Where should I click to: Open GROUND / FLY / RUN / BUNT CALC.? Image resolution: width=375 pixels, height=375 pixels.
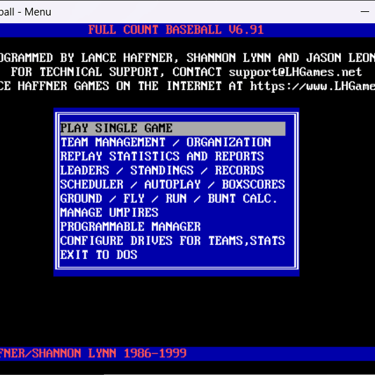pyautogui.click(x=169, y=199)
